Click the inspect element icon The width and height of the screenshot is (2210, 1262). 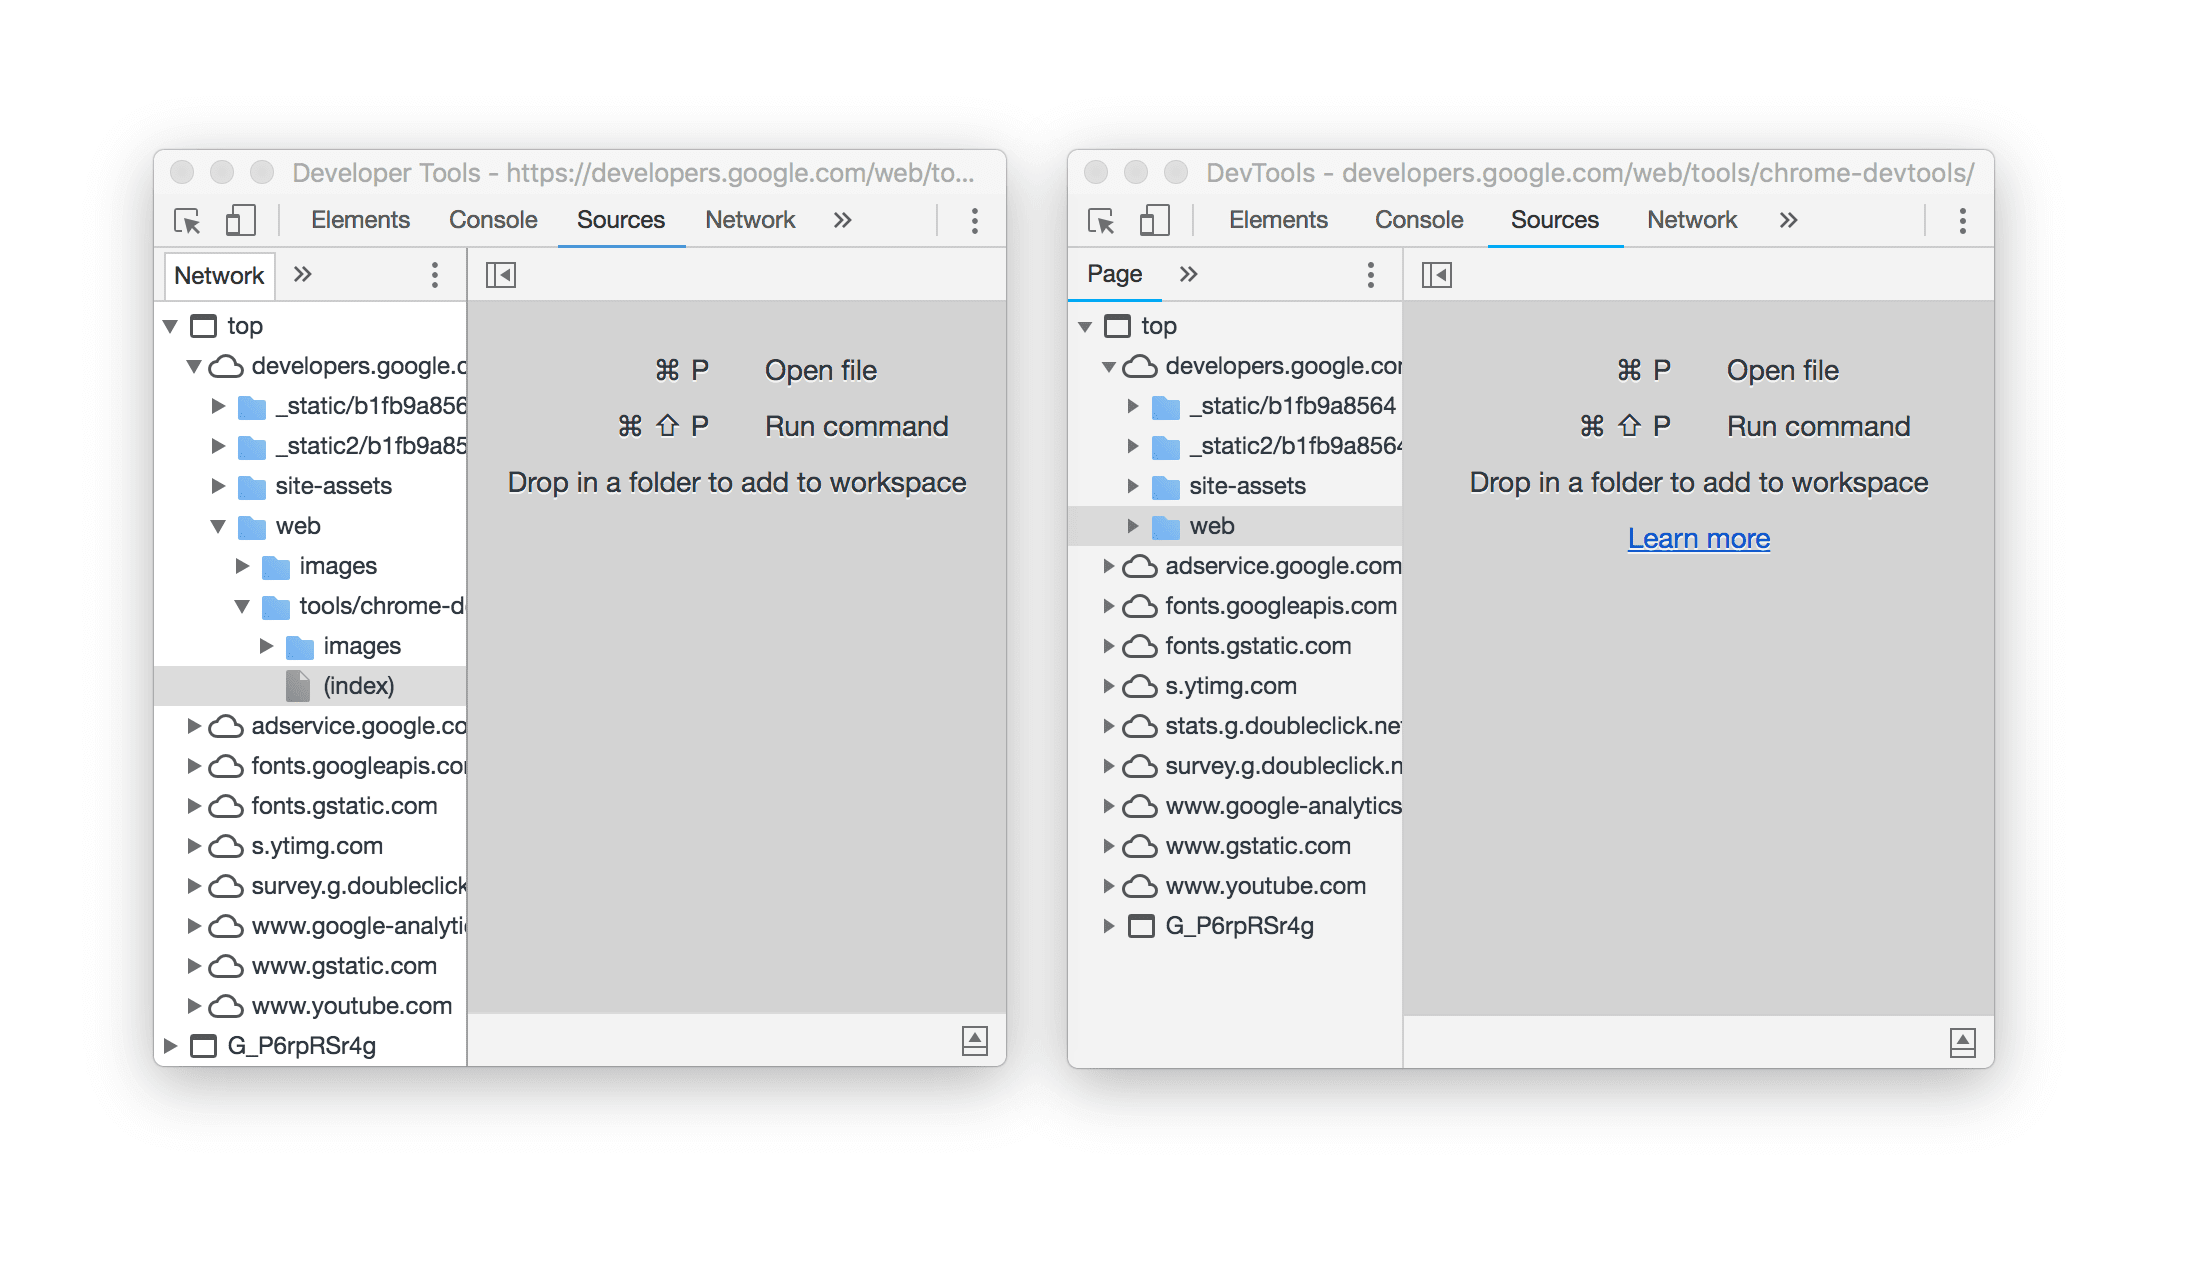click(x=188, y=220)
